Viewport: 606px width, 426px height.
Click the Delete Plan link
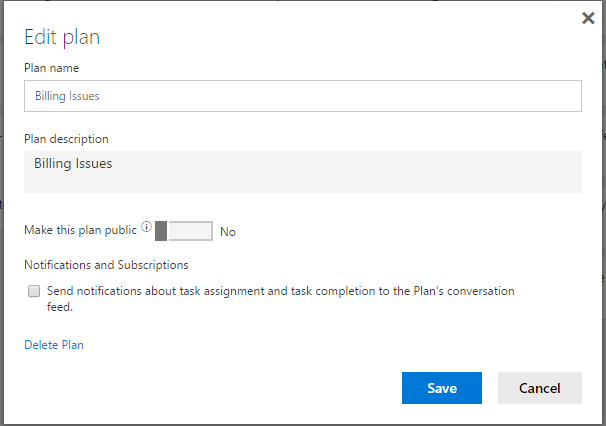(x=54, y=345)
